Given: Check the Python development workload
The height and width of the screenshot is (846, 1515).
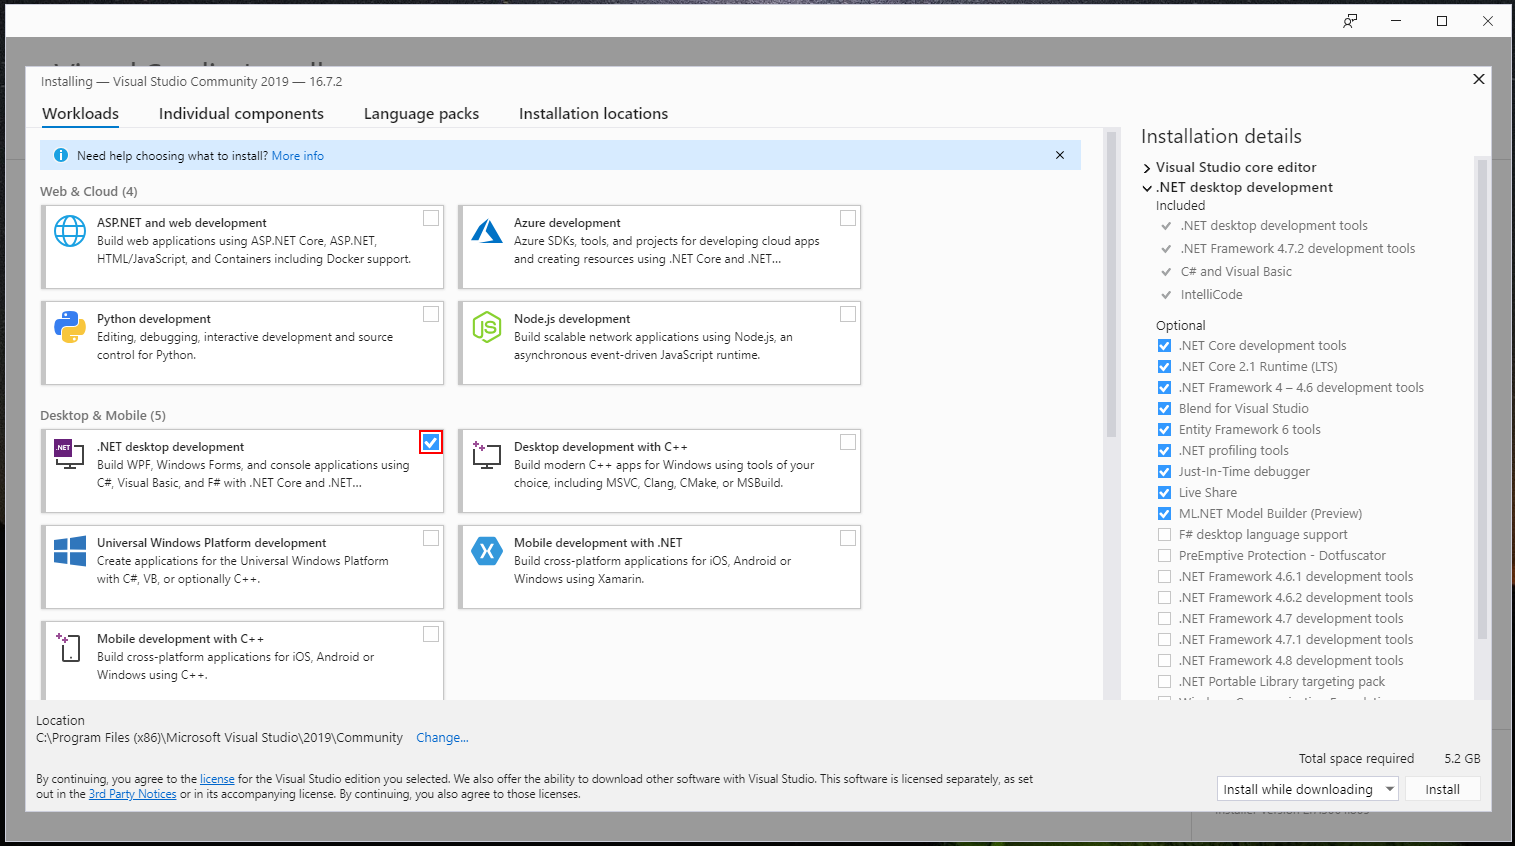Looking at the screenshot, I should click(x=431, y=314).
